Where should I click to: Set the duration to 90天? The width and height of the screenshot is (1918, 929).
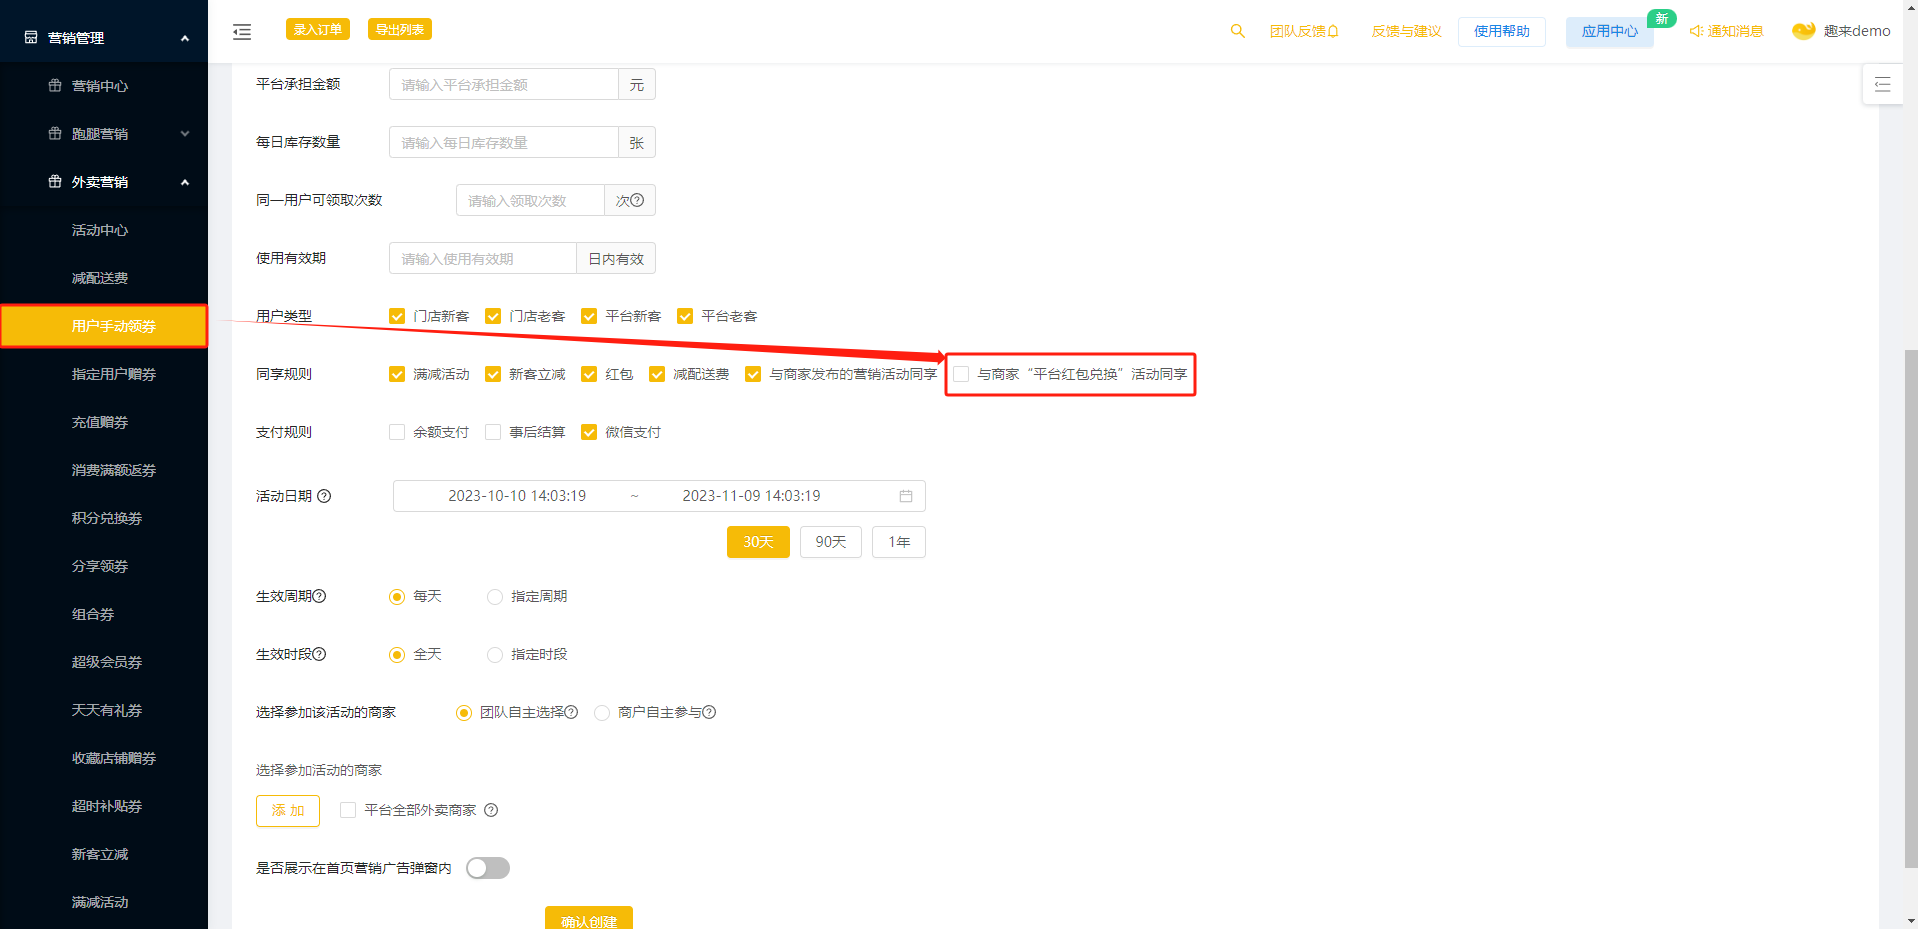coord(831,542)
